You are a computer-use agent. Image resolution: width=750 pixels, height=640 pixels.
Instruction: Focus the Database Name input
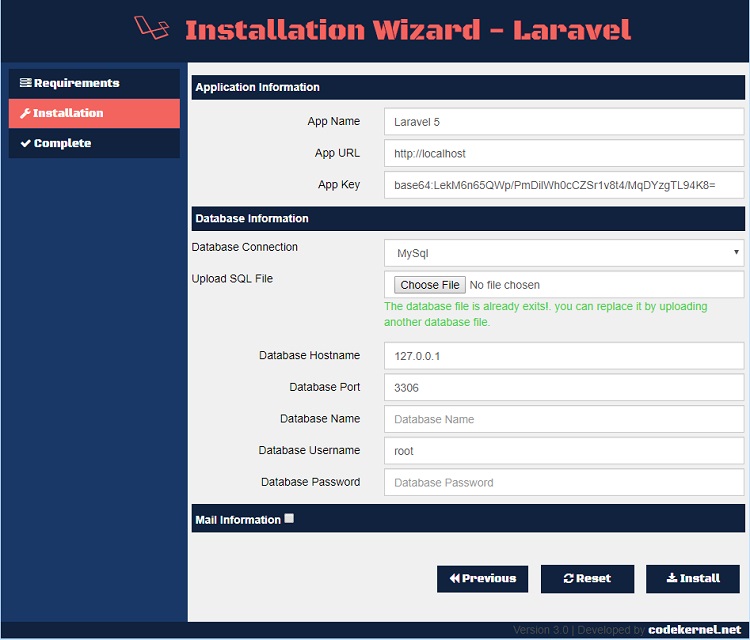(563, 419)
